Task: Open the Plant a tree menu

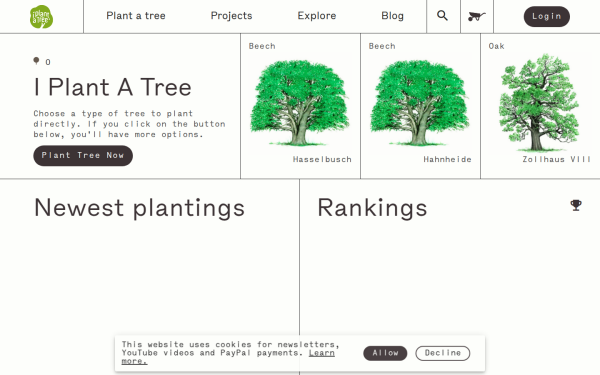Action: (x=136, y=16)
